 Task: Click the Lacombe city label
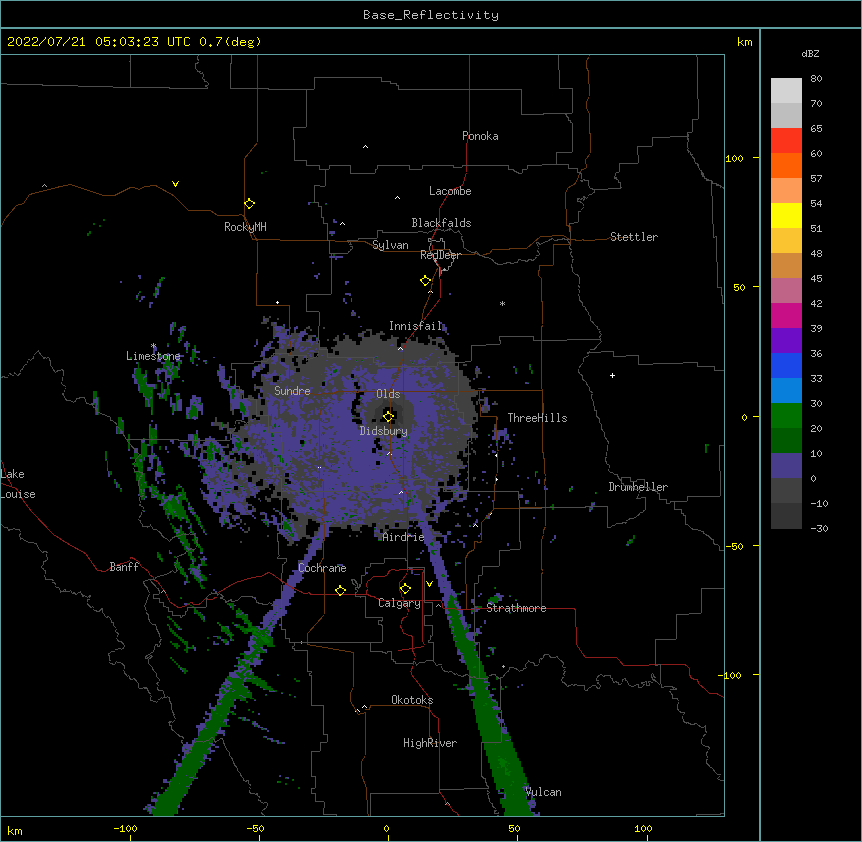(450, 191)
